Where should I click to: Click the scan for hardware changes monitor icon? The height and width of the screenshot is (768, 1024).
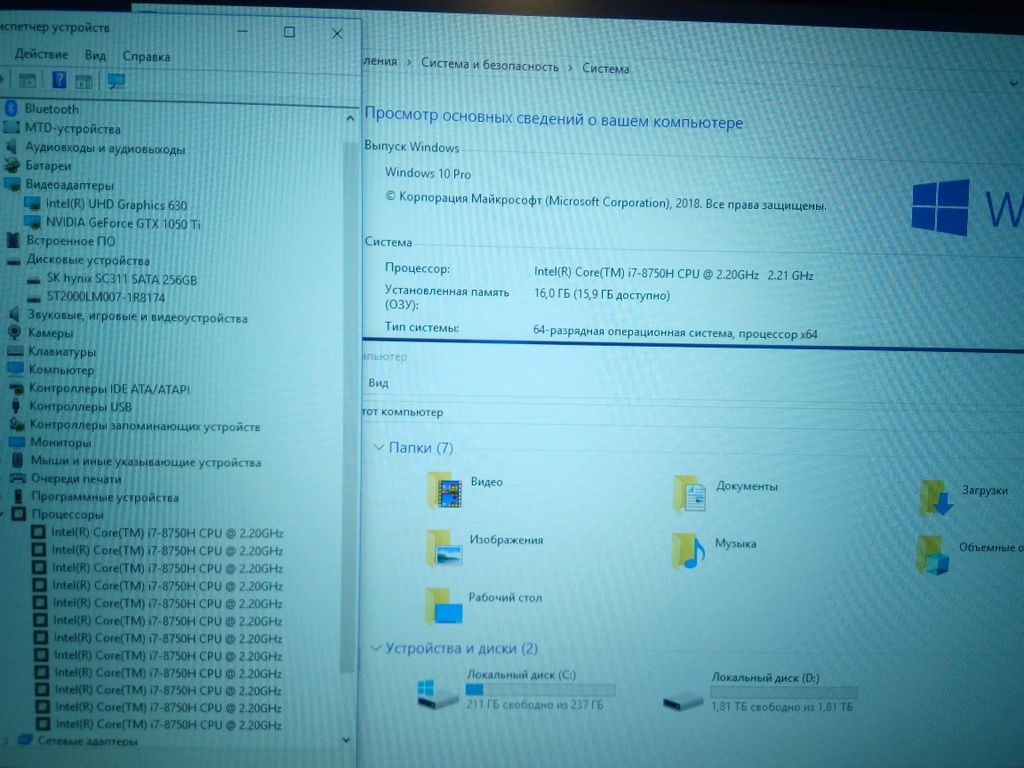[116, 81]
